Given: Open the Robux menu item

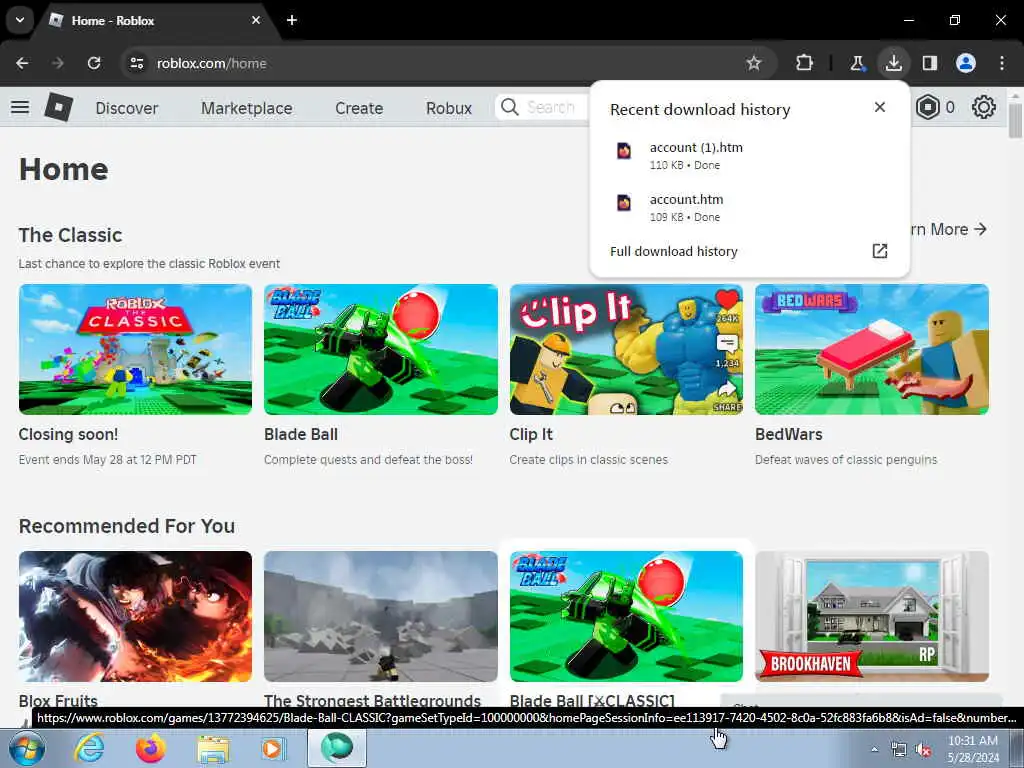Looking at the screenshot, I should (x=449, y=108).
